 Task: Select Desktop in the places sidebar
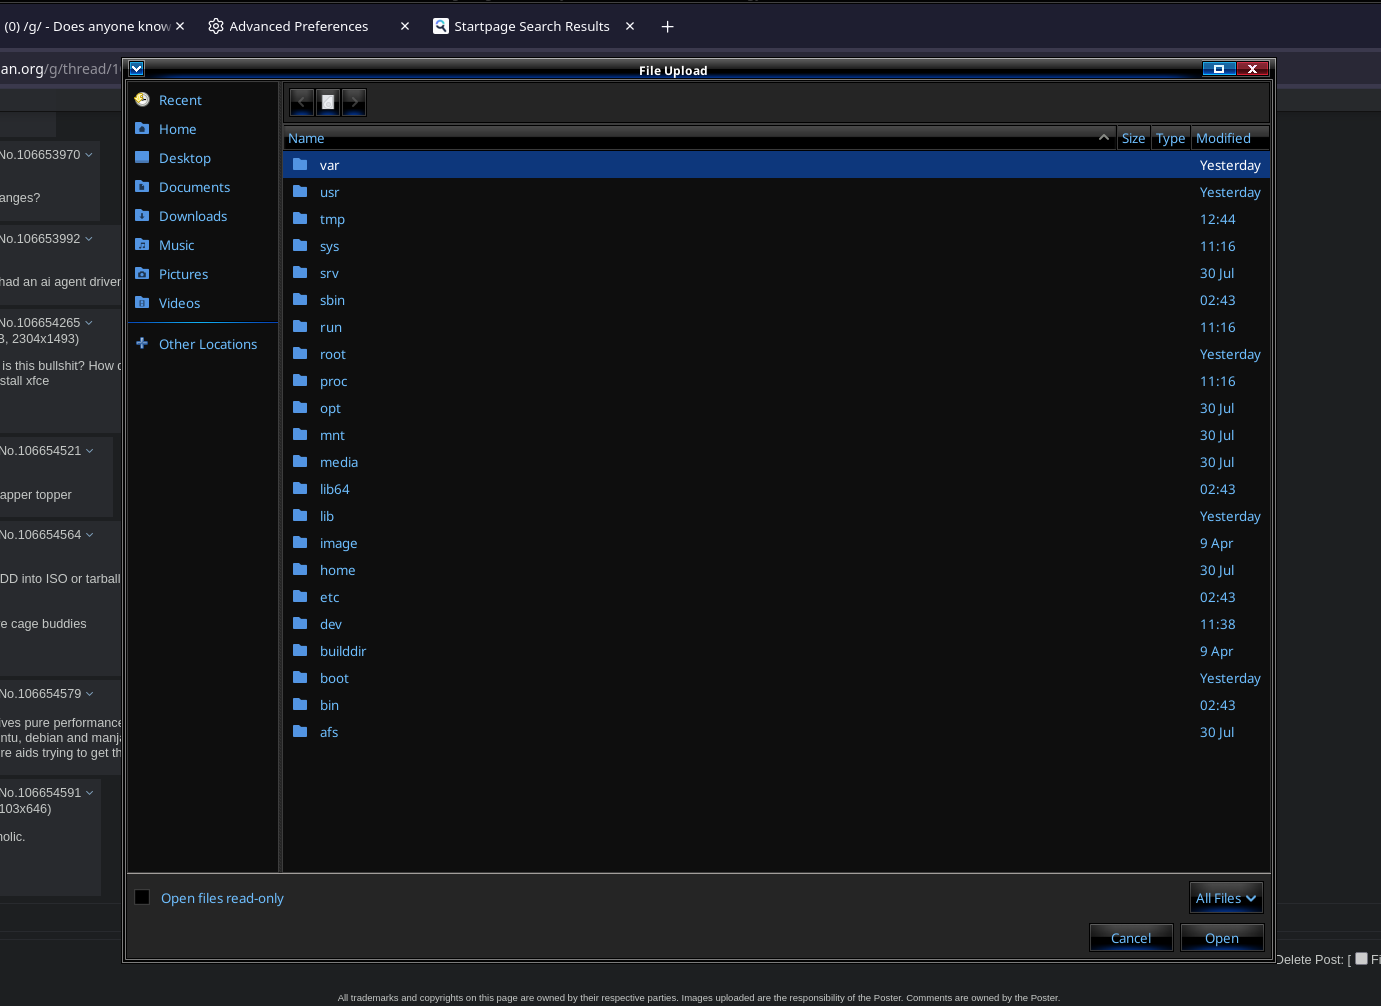point(184,158)
